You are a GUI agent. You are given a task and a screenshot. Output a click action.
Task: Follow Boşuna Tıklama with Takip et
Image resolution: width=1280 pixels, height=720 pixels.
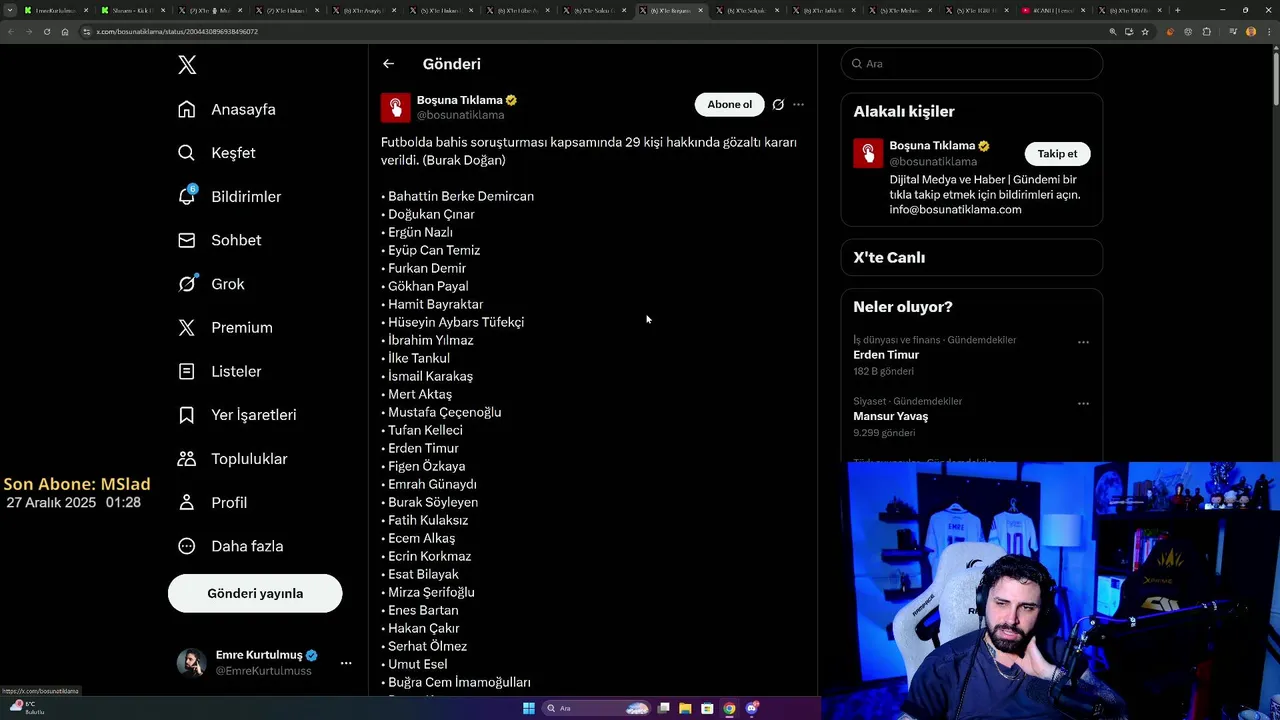1057,153
